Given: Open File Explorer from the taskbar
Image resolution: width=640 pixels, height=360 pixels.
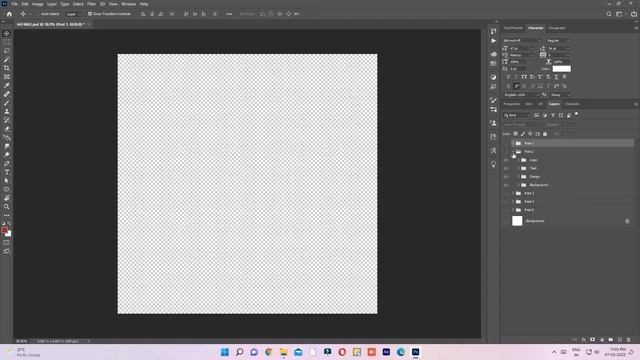Looking at the screenshot, I should (283, 352).
